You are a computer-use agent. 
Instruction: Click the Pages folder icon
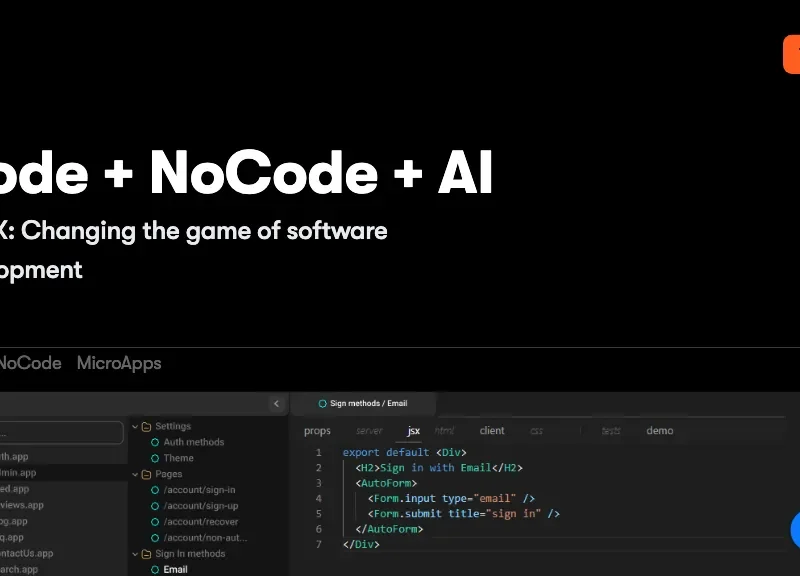[146, 474]
